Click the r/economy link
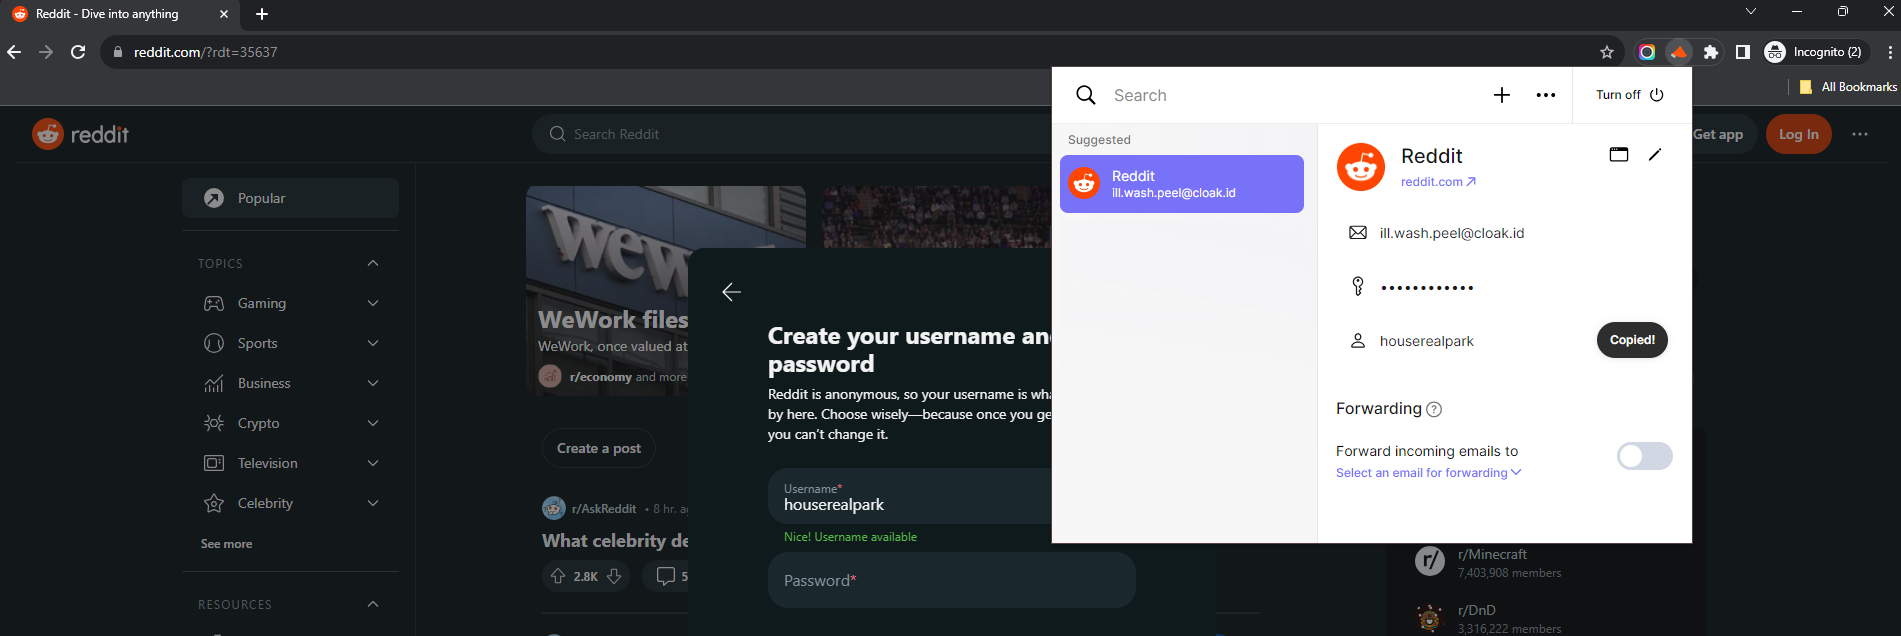The height and width of the screenshot is (636, 1901). pos(601,377)
